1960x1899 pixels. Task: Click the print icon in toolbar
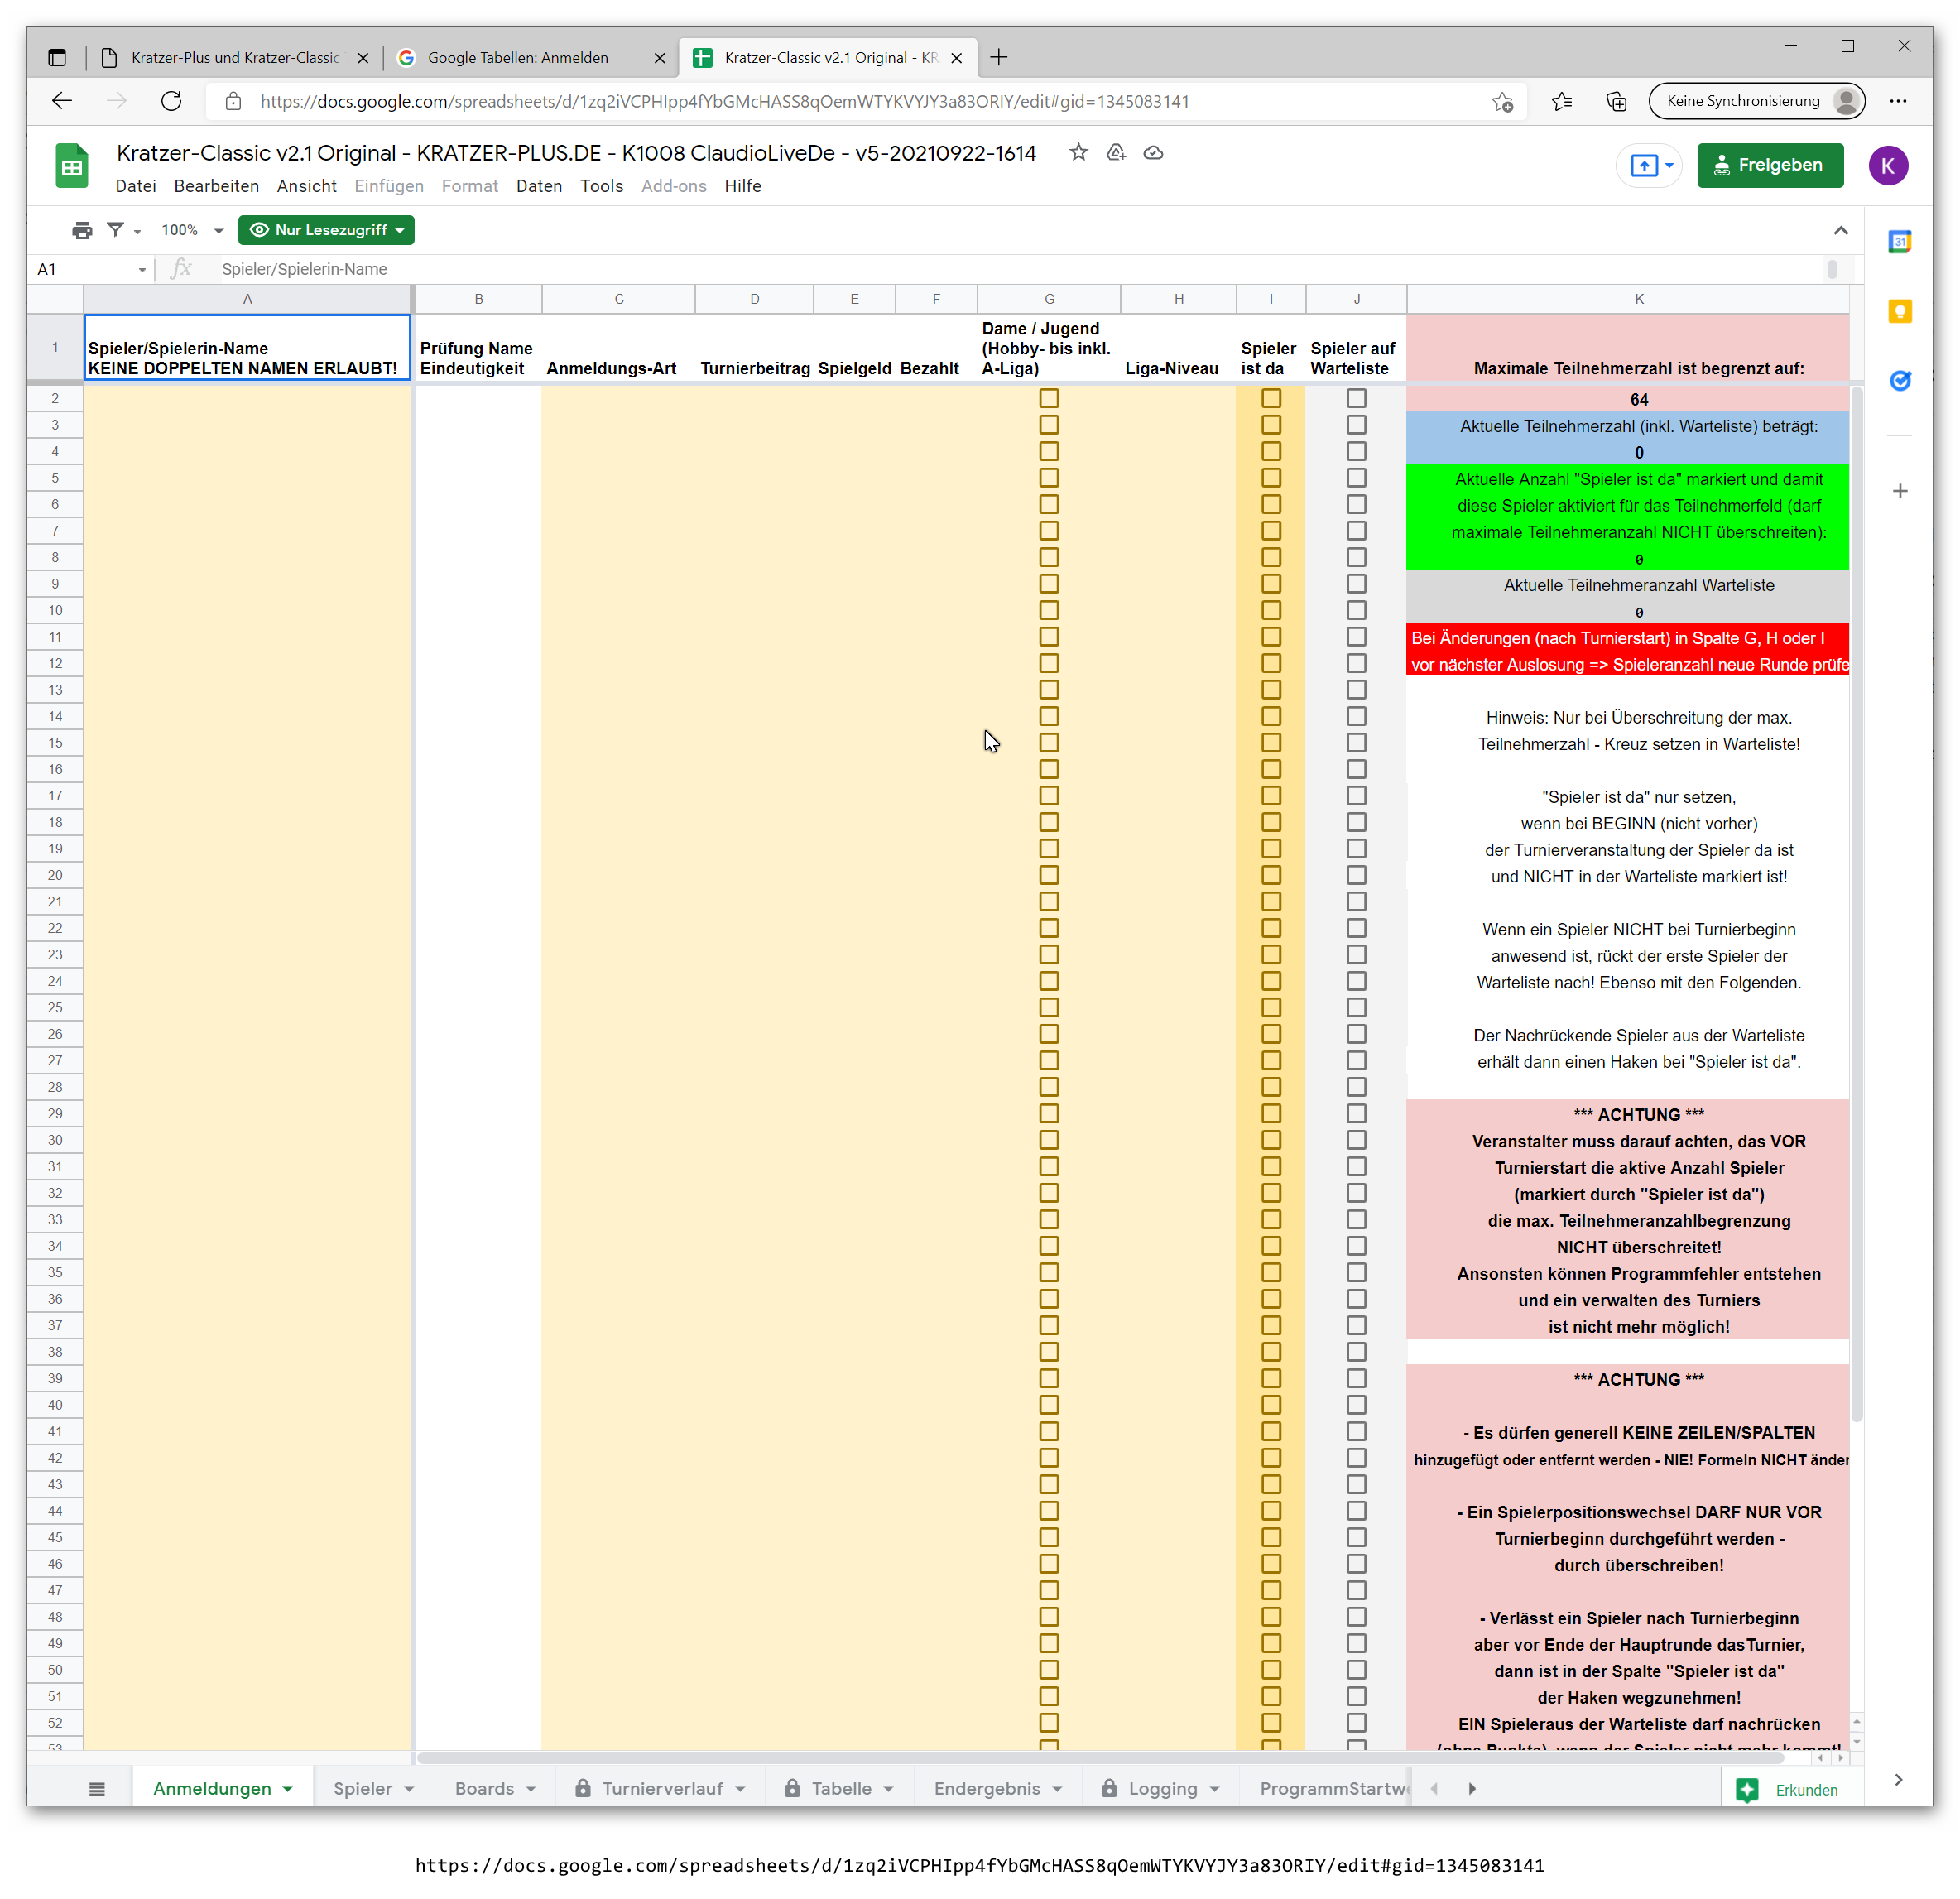(x=82, y=230)
